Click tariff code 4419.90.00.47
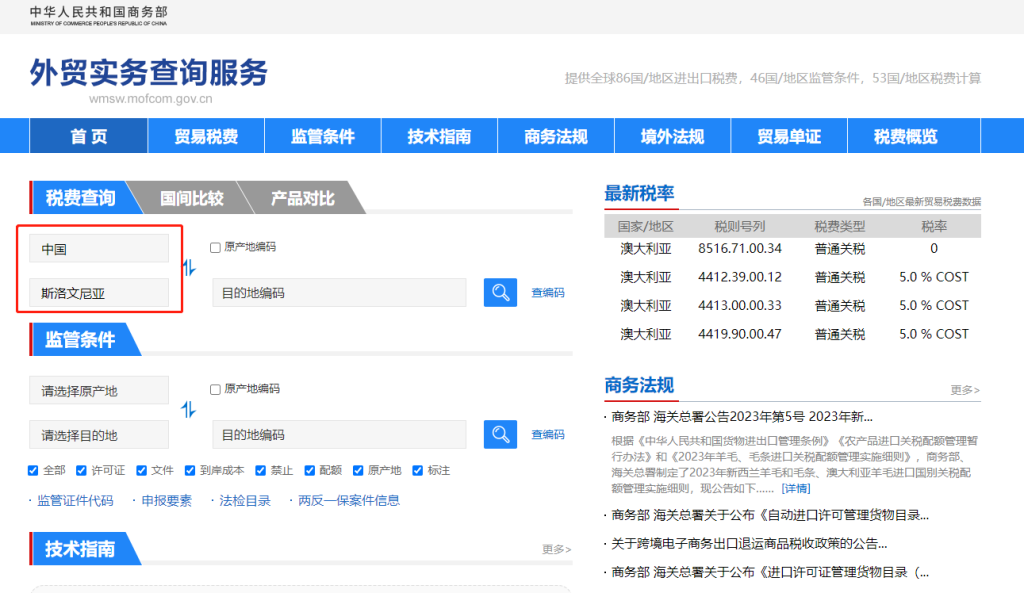The image size is (1024, 593). 739,334
